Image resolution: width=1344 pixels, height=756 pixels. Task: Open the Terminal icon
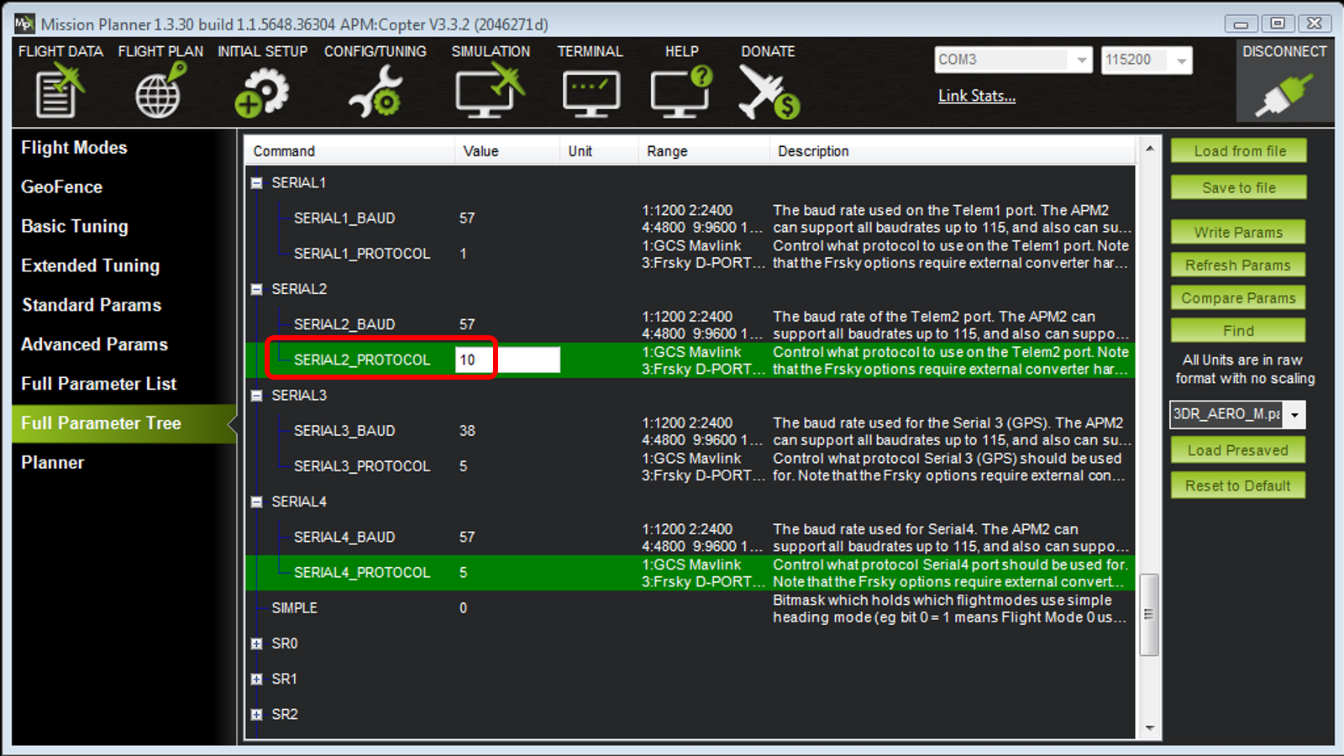point(590,90)
